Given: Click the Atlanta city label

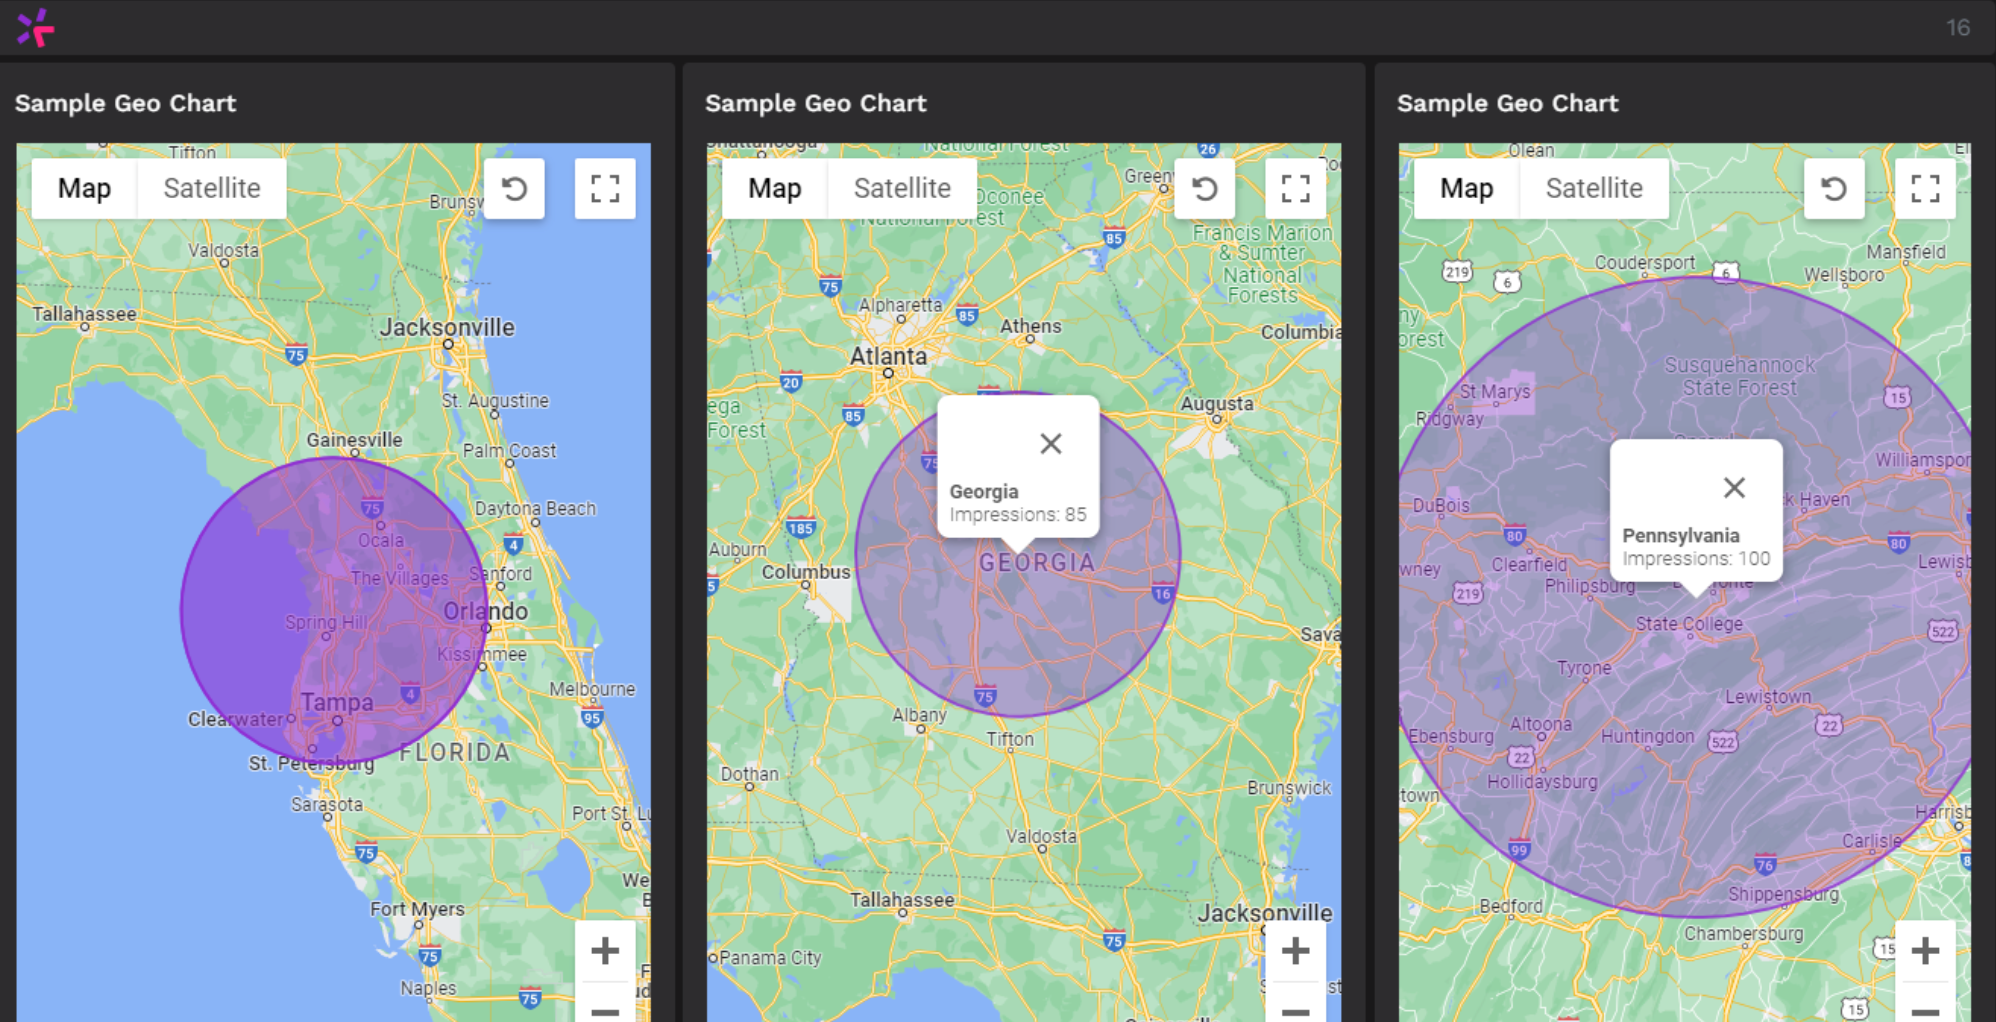Looking at the screenshot, I should click(888, 356).
